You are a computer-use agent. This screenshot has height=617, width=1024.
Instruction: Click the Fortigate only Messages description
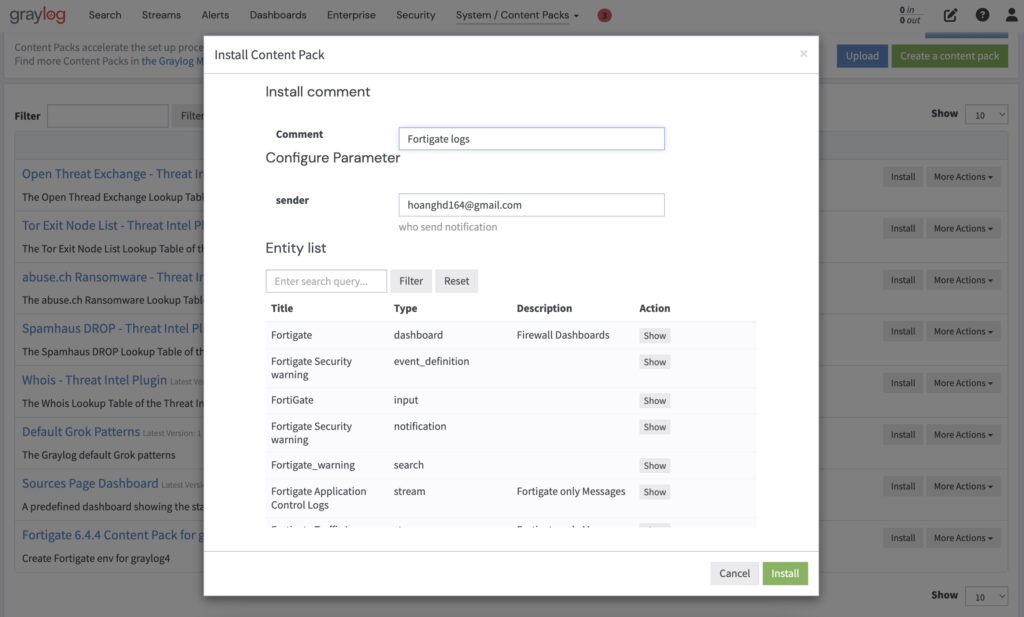tap(570, 492)
